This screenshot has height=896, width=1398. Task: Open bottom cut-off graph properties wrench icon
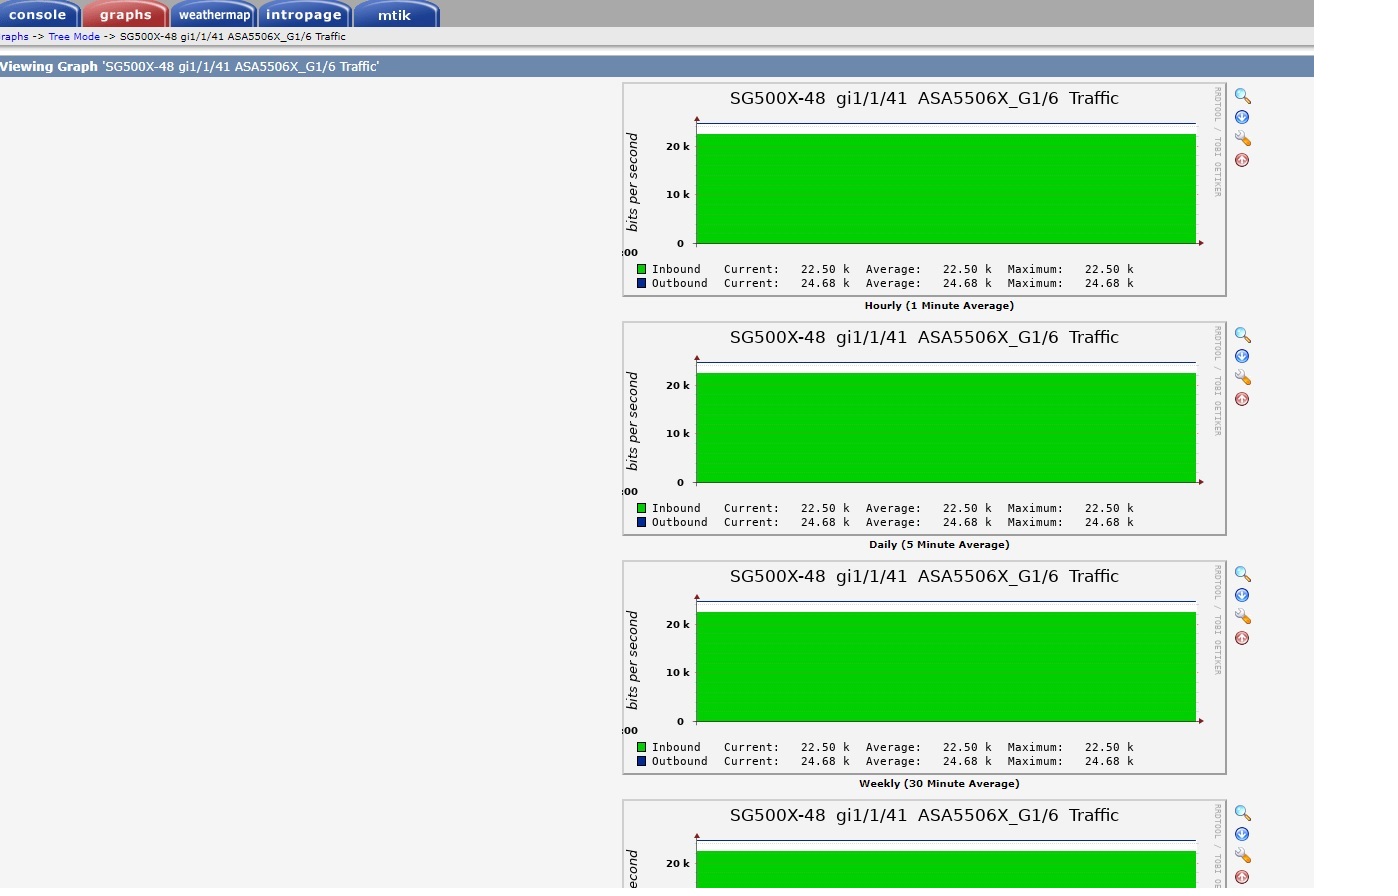(1242, 855)
